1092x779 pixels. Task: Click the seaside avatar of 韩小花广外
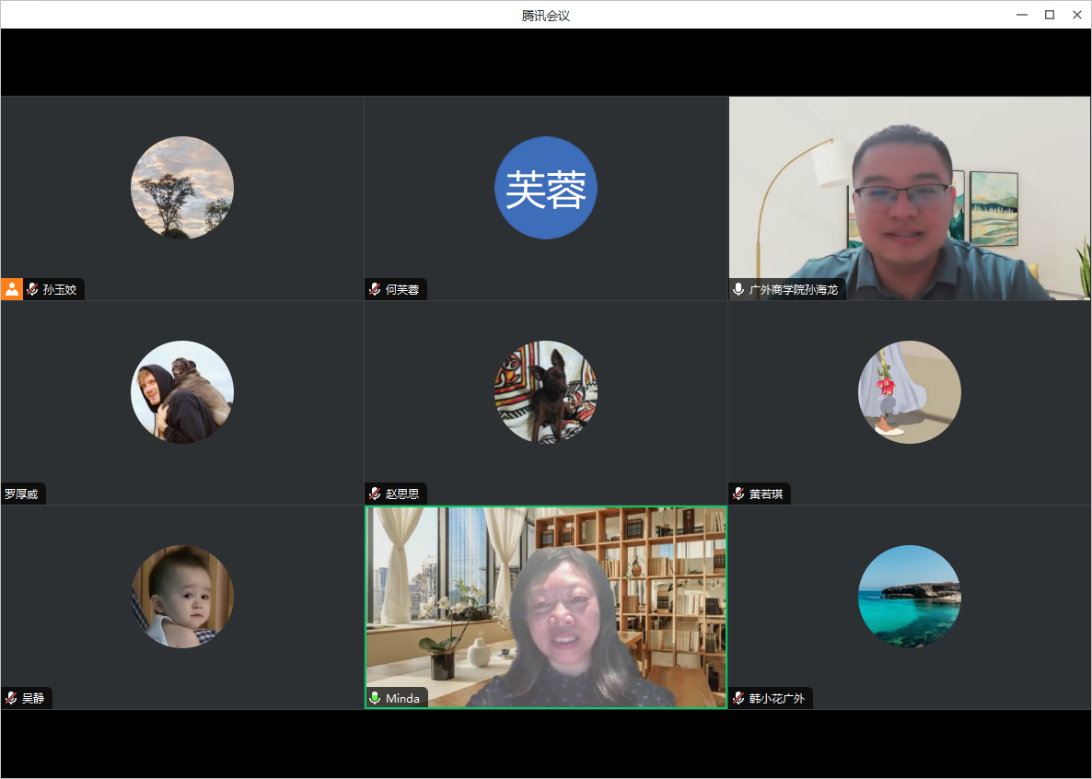coord(909,596)
